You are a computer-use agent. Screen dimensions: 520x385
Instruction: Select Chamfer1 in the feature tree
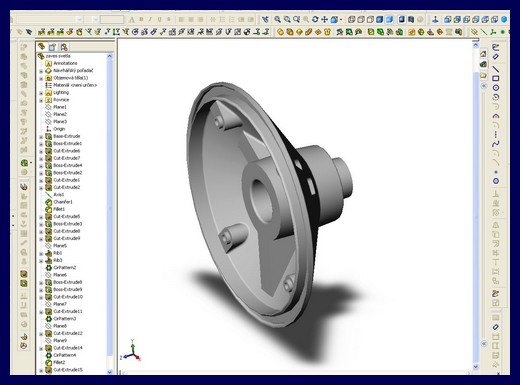63,202
